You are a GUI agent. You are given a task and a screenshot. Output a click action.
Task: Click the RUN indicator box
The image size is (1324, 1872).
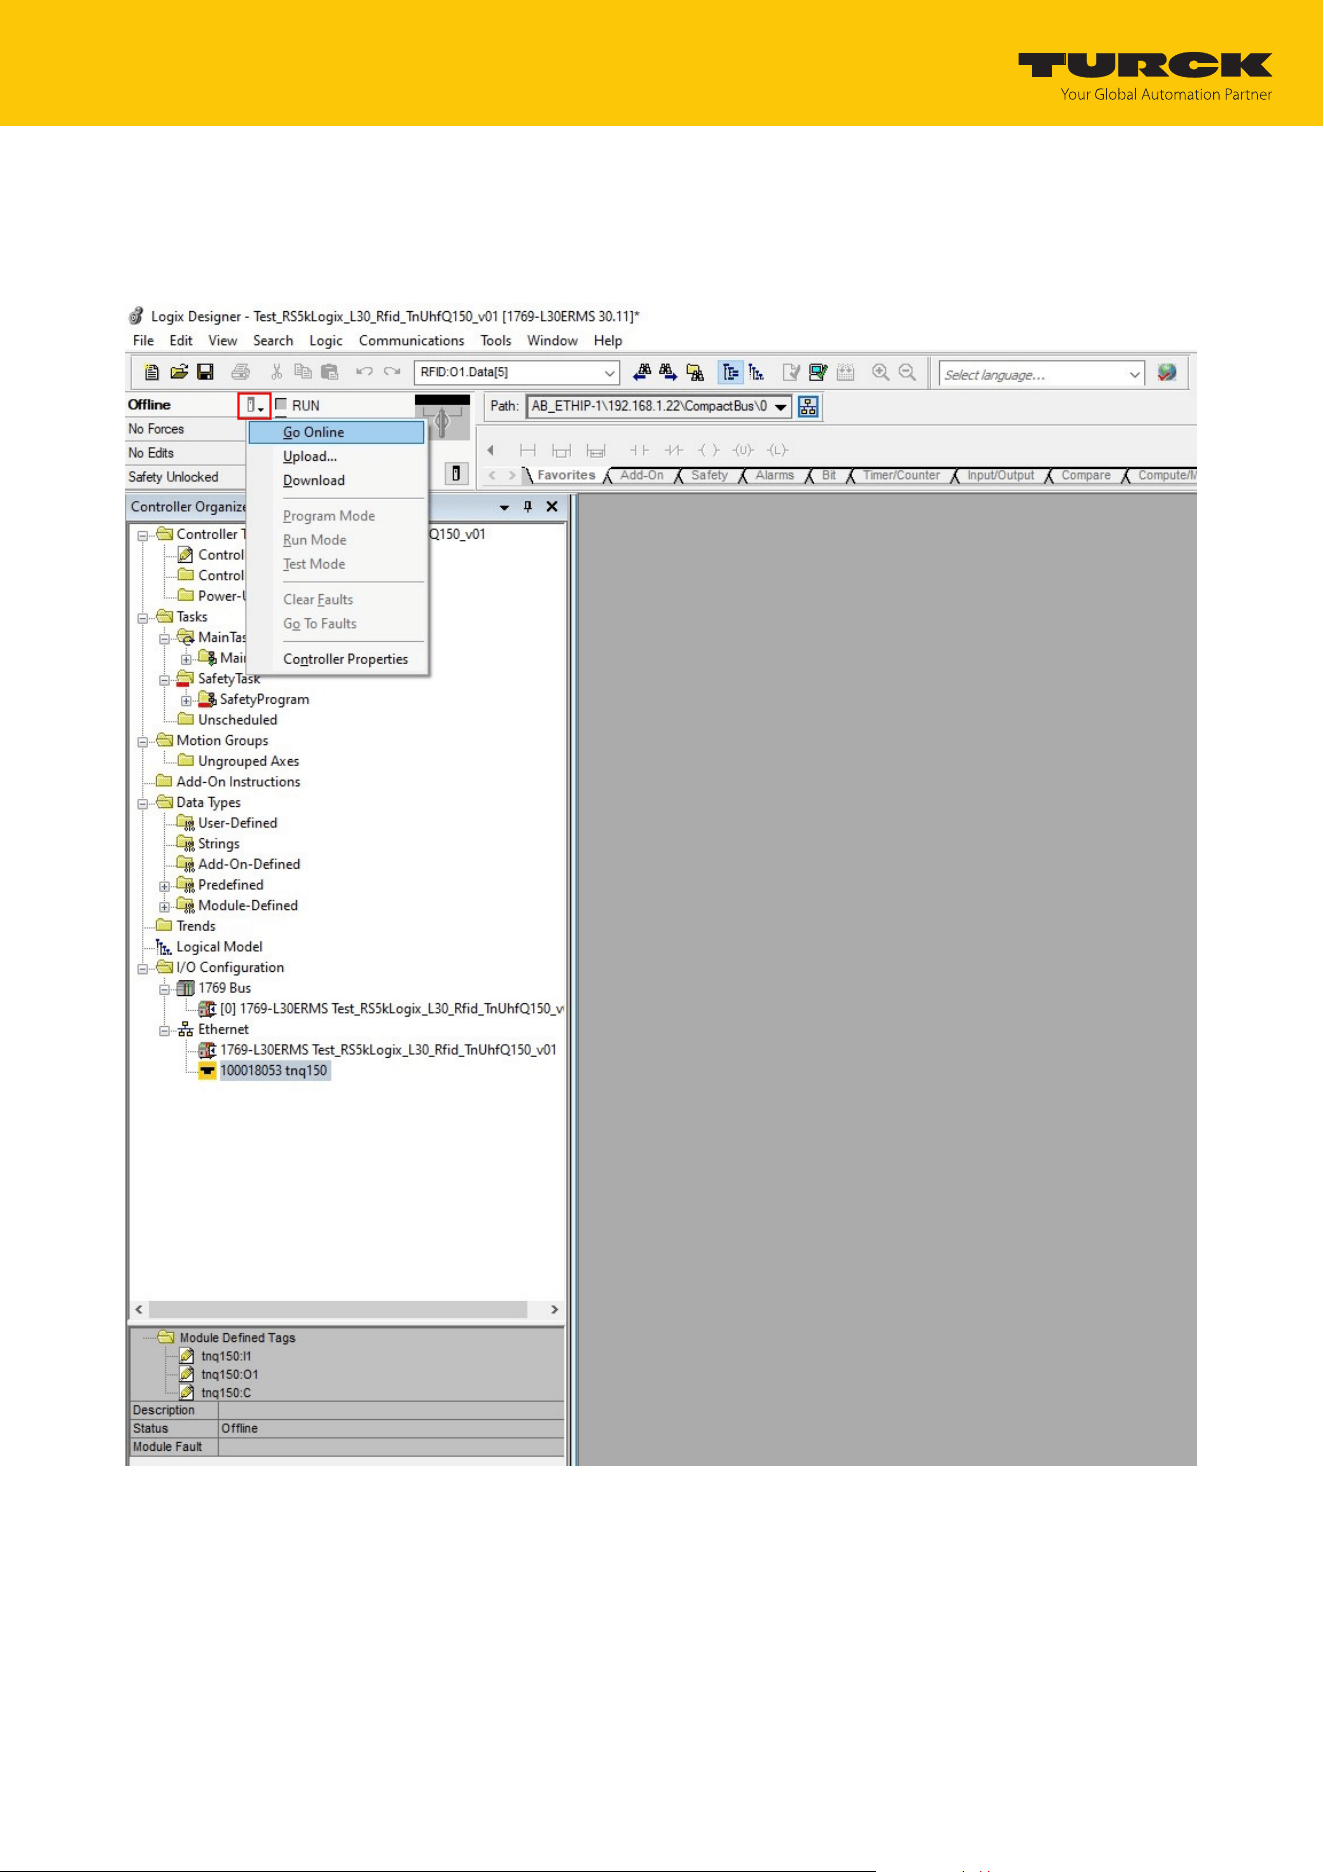point(281,405)
